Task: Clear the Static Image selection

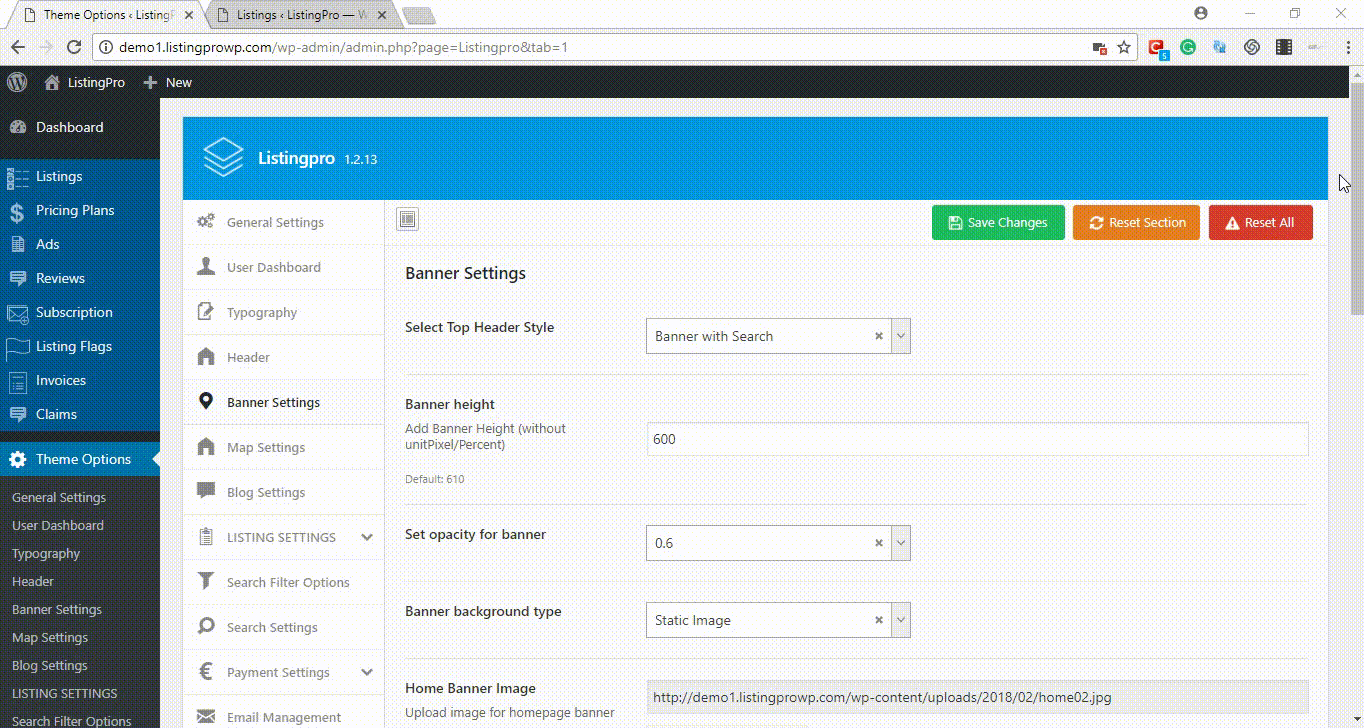Action: [879, 620]
